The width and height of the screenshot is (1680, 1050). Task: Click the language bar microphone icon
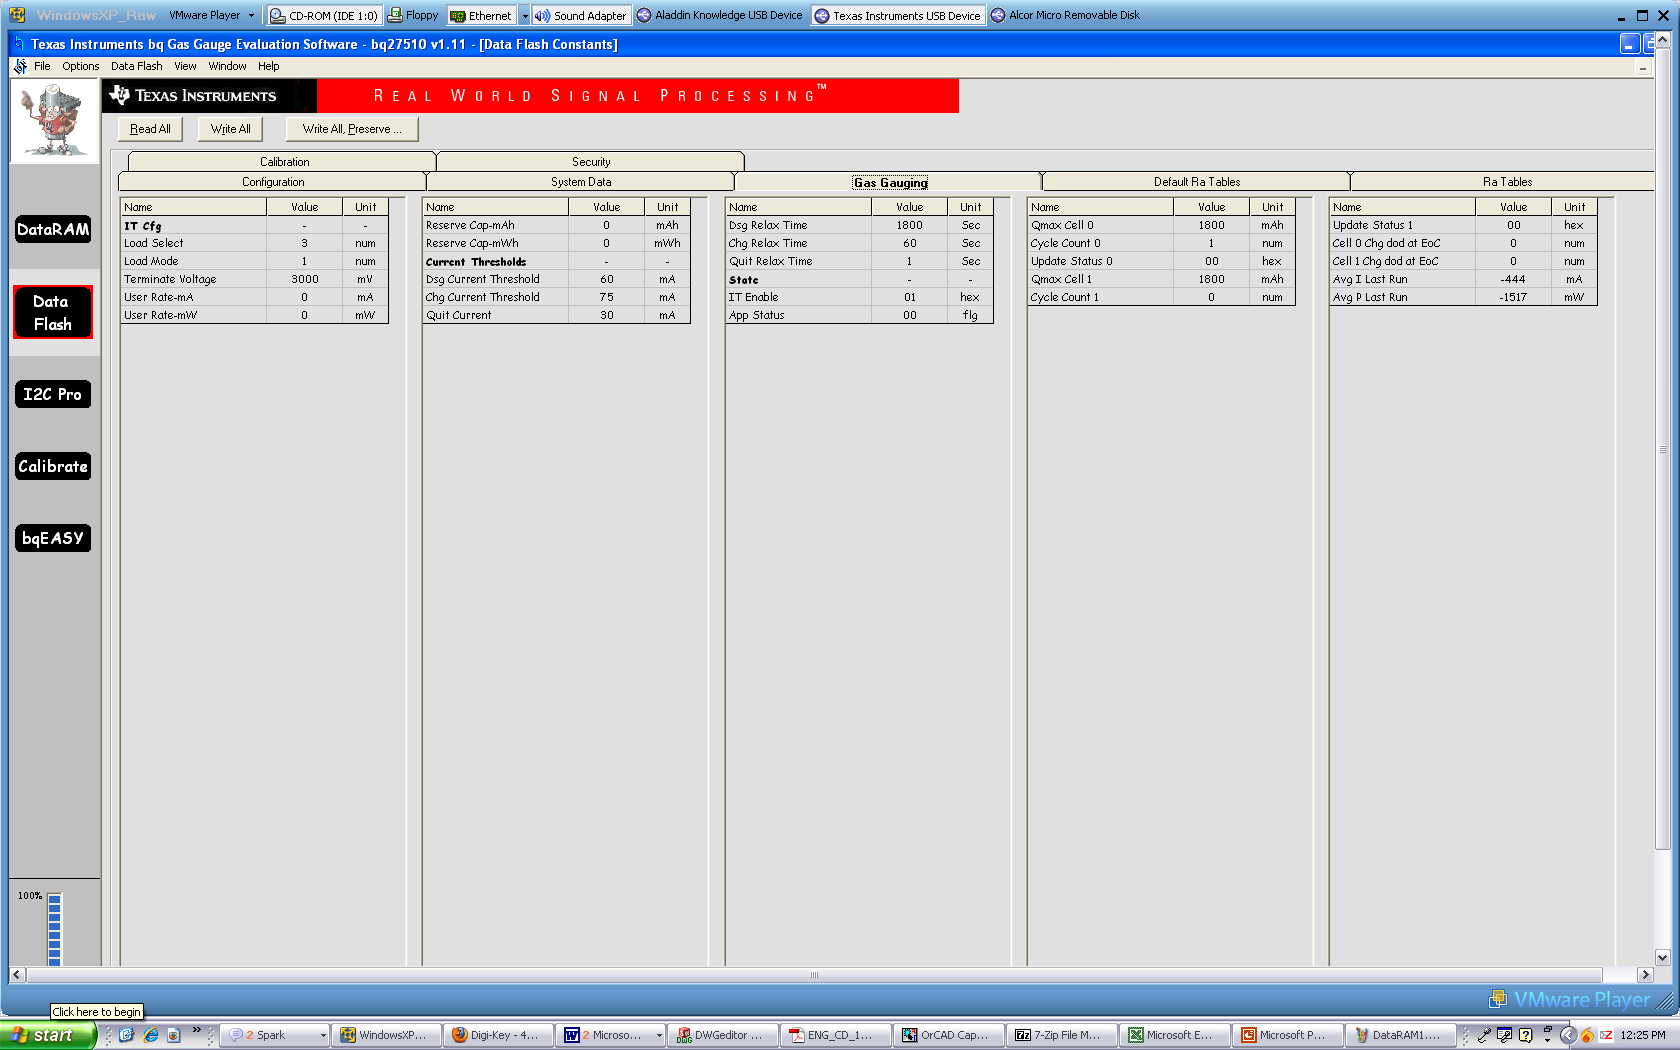[x=1485, y=1035]
